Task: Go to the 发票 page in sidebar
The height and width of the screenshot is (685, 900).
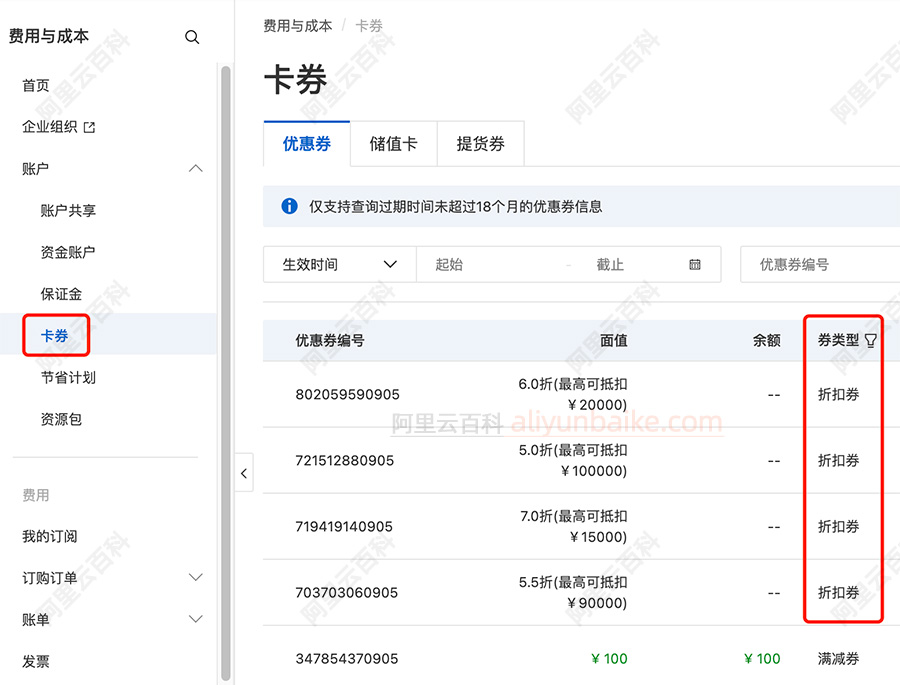Action: [x=35, y=661]
